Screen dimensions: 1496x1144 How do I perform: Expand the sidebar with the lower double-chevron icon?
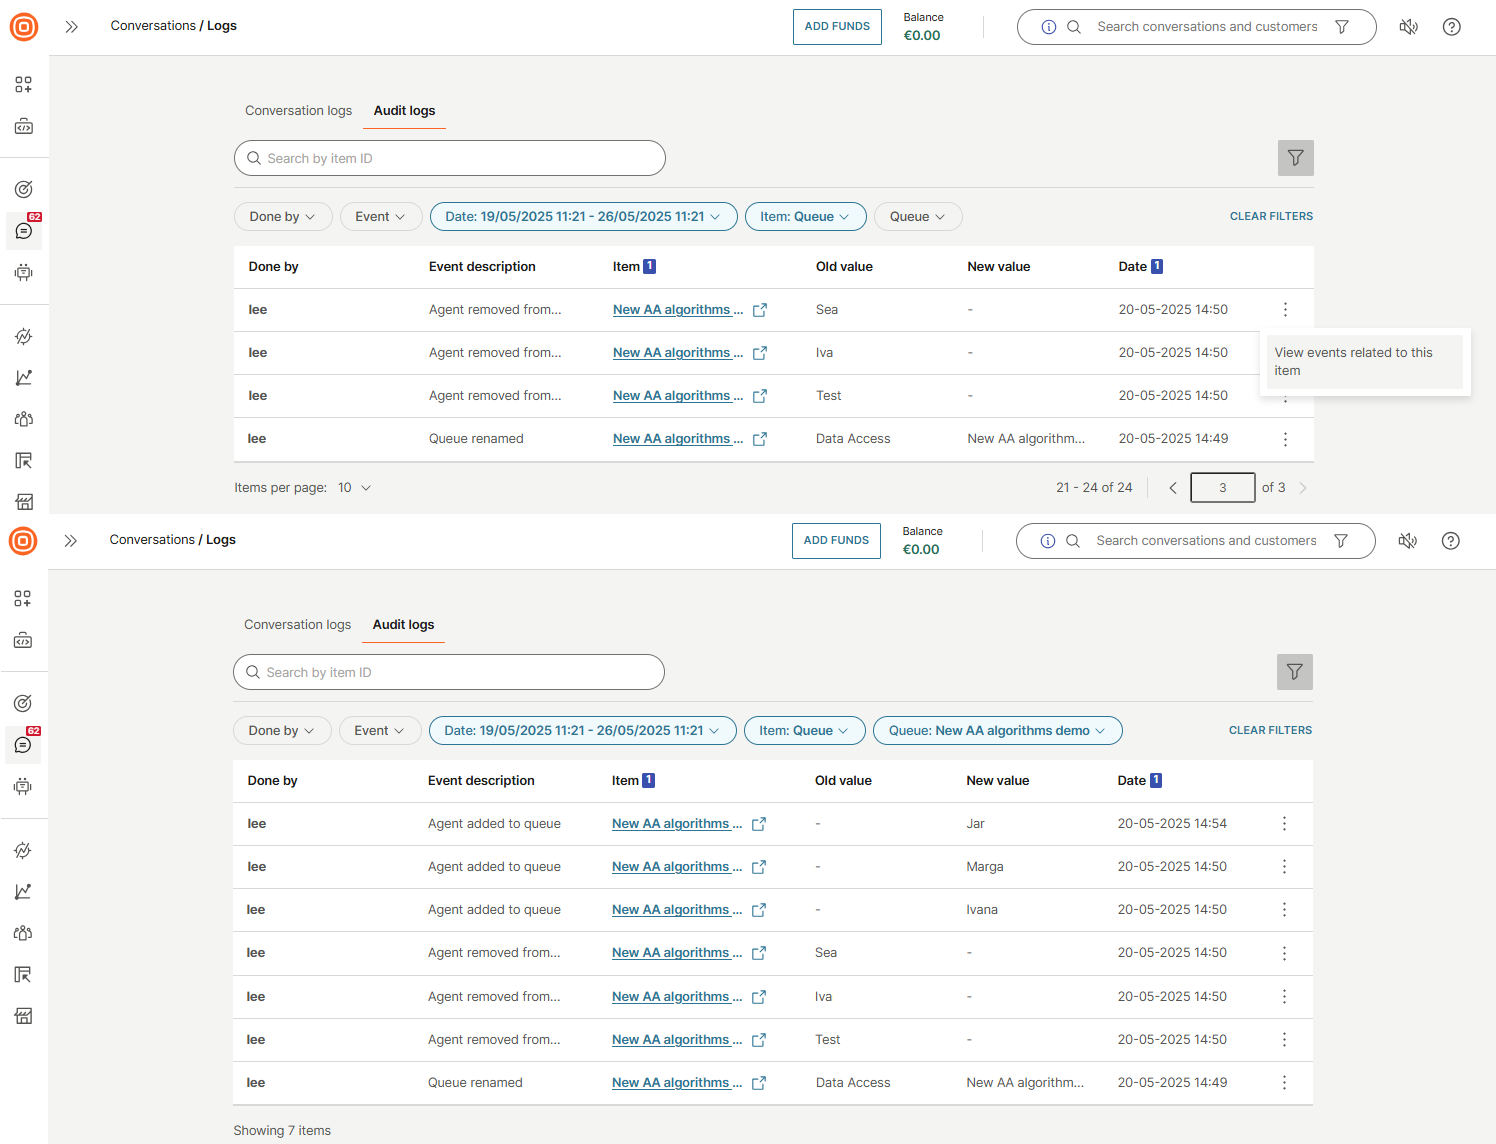[71, 541]
